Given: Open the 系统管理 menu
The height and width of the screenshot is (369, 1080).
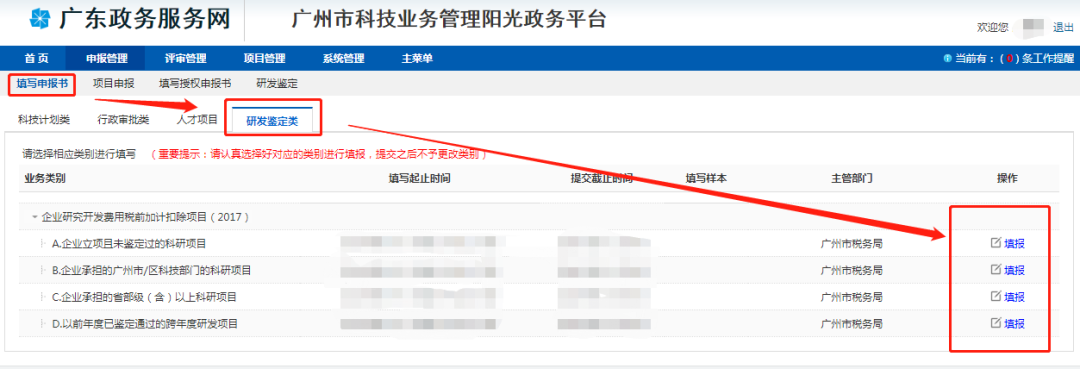Looking at the screenshot, I should (343, 59).
